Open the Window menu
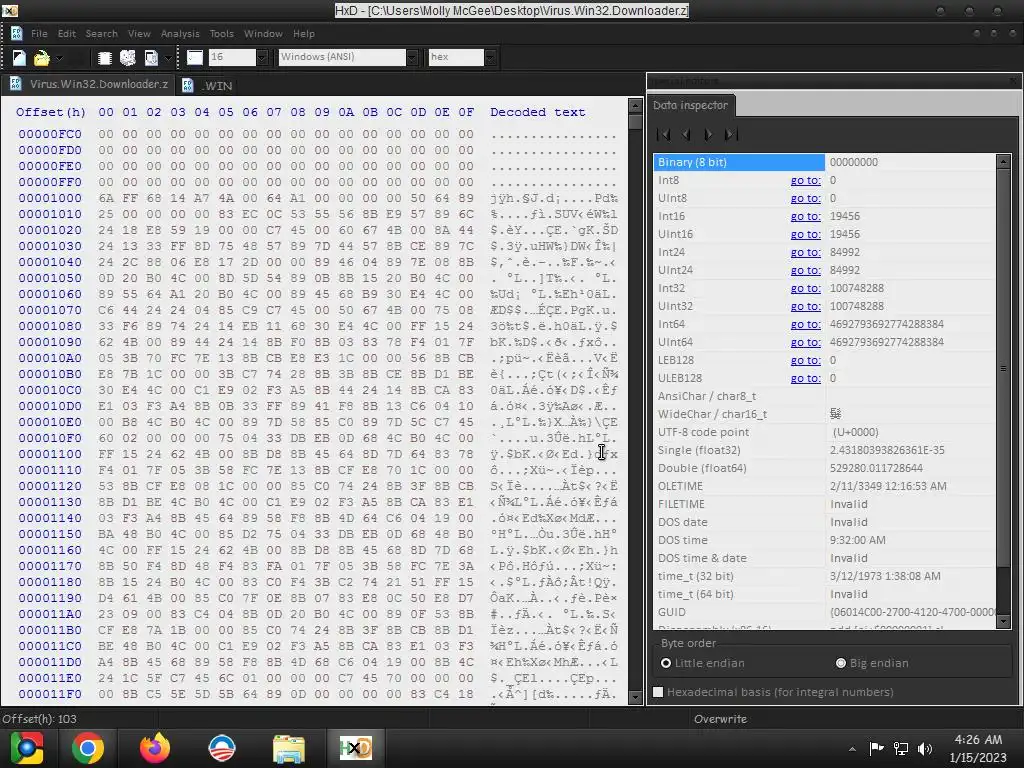1024x768 pixels. click(x=263, y=33)
